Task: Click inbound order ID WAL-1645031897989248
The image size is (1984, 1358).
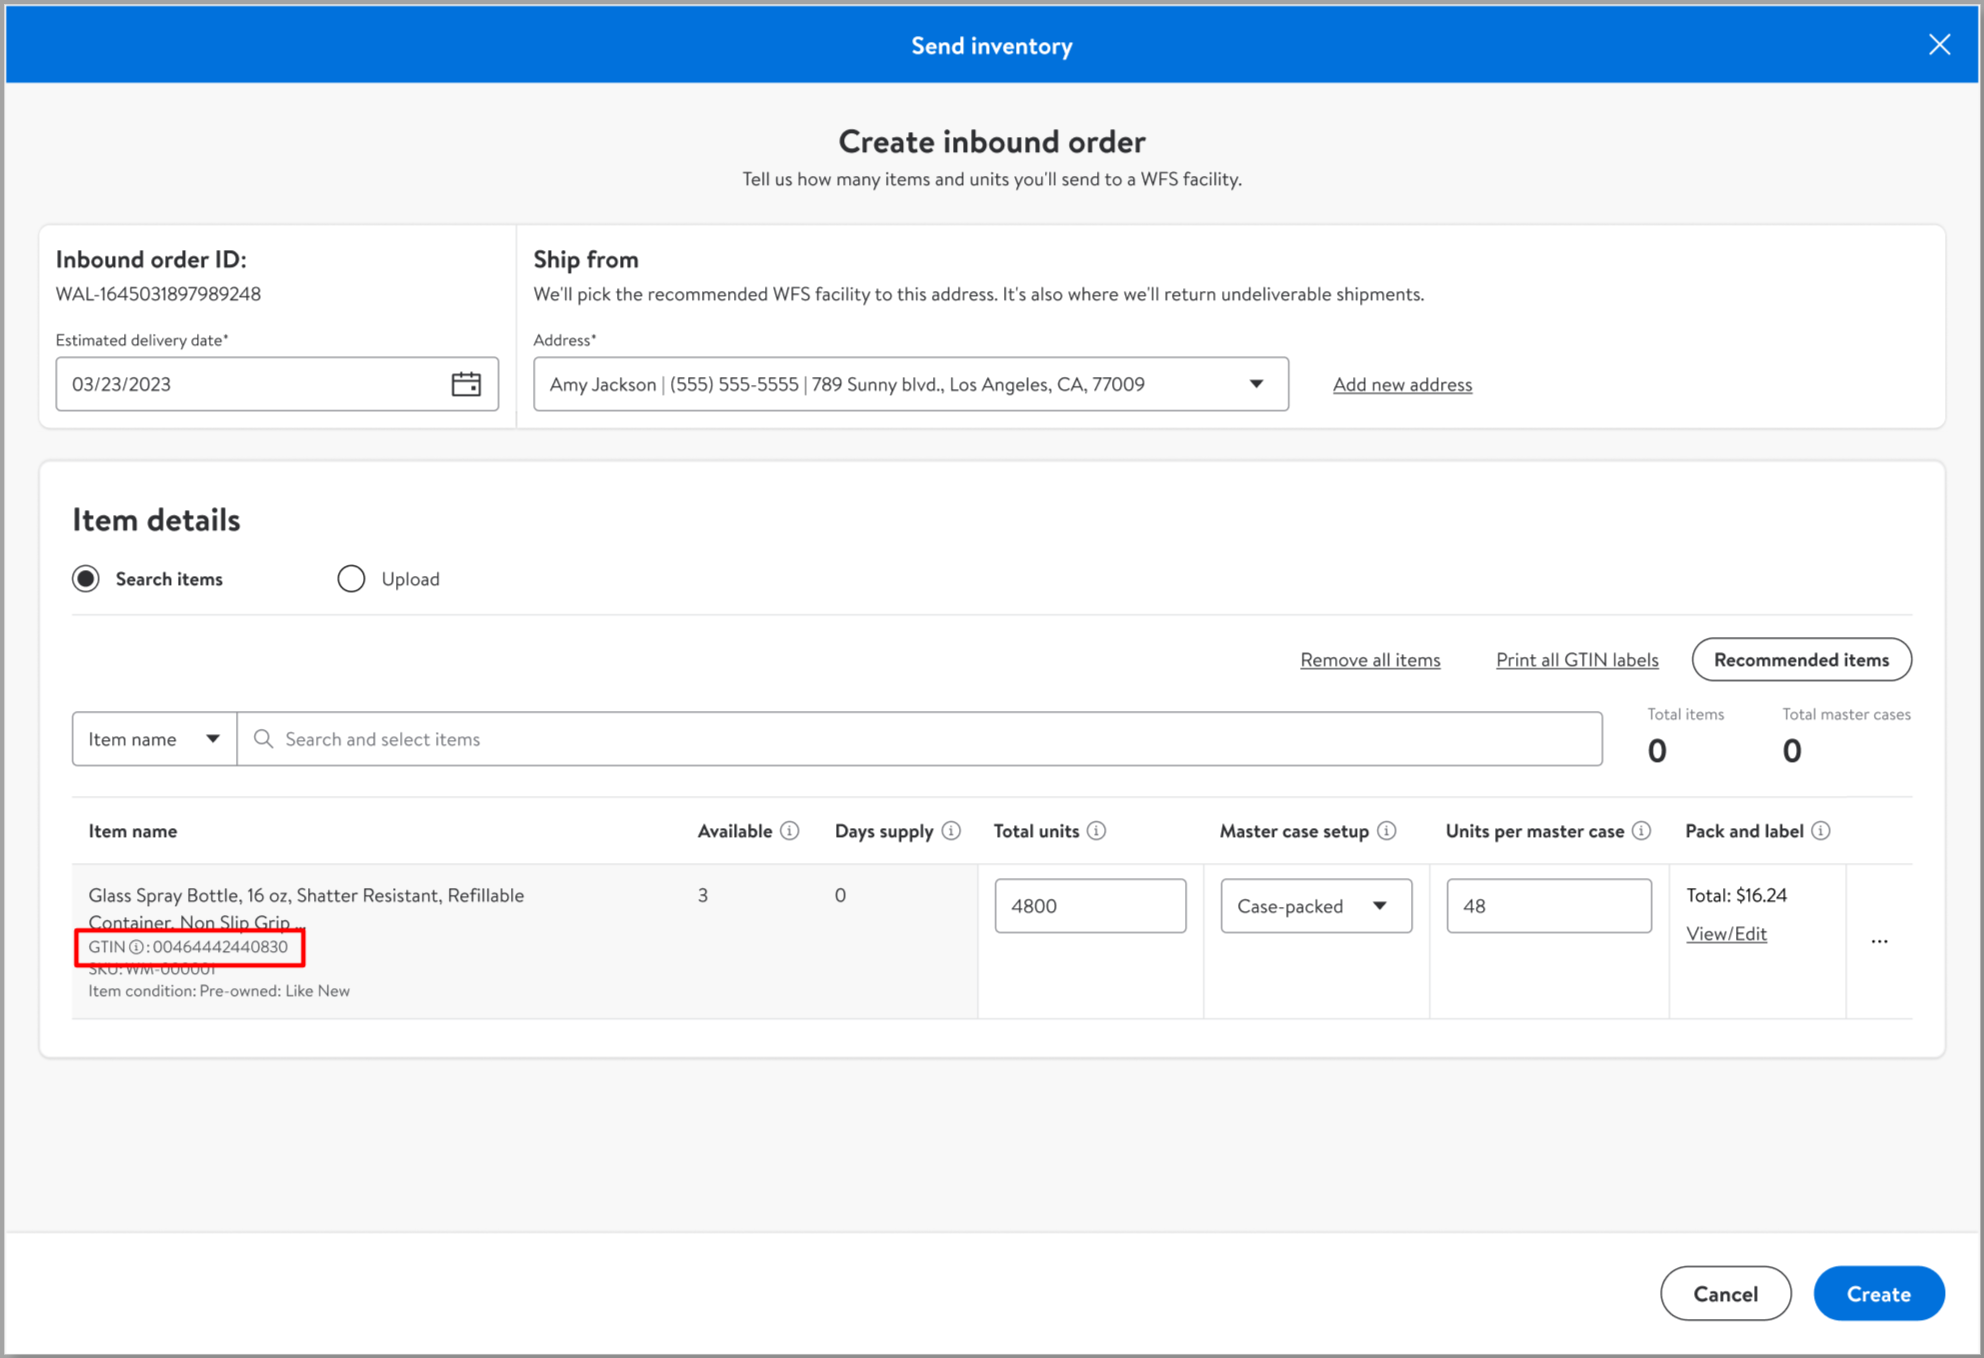Action: pyautogui.click(x=158, y=294)
